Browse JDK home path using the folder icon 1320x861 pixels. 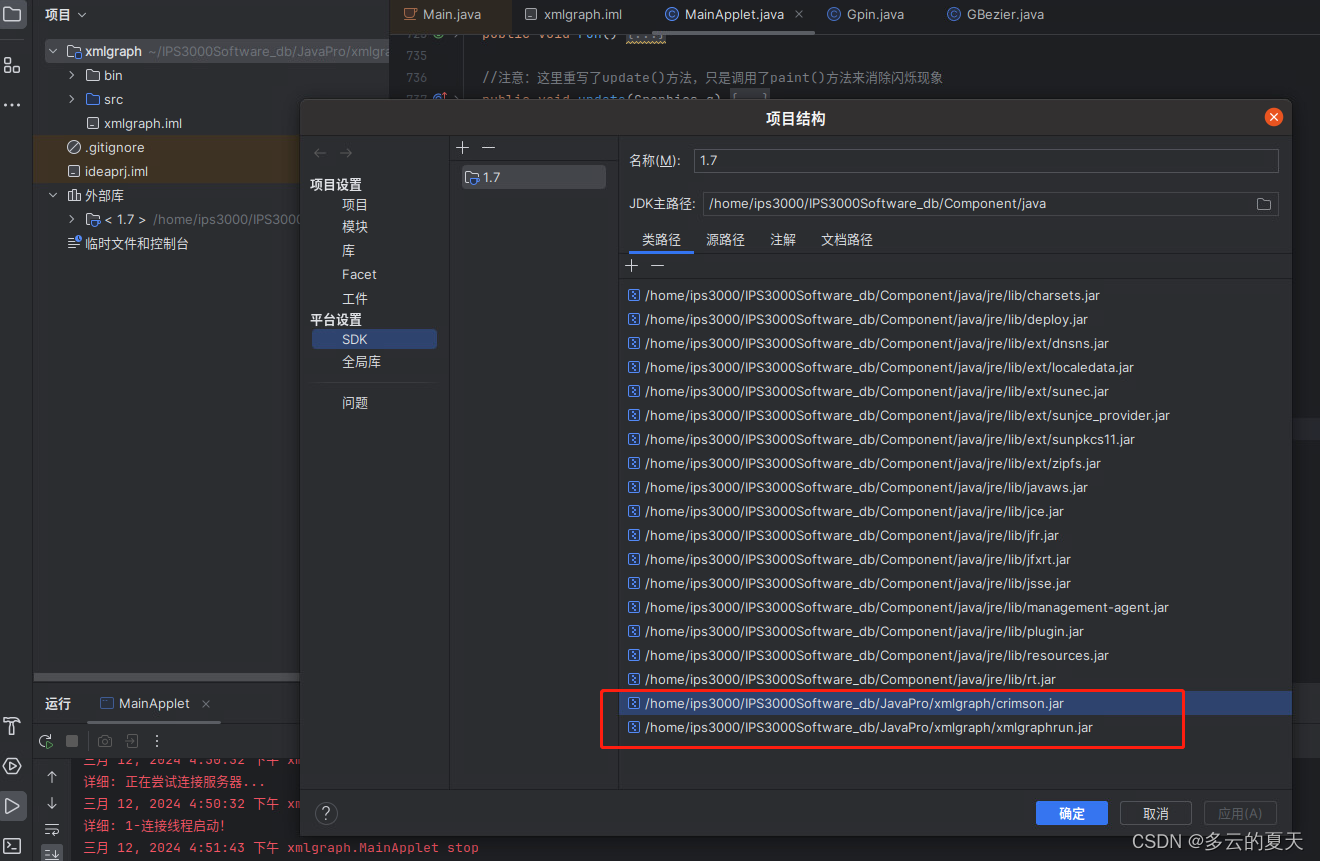coord(1263,204)
